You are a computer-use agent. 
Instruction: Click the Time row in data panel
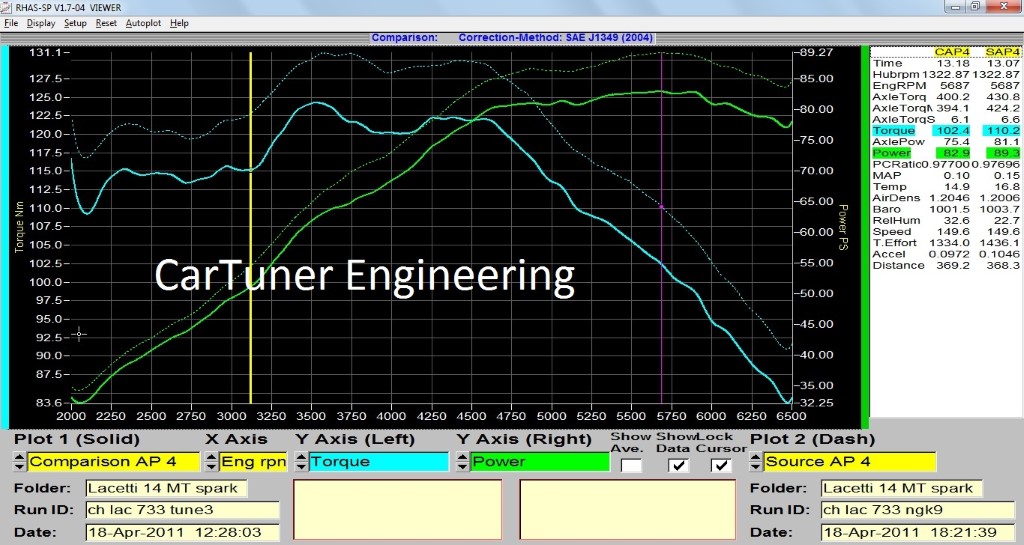946,63
